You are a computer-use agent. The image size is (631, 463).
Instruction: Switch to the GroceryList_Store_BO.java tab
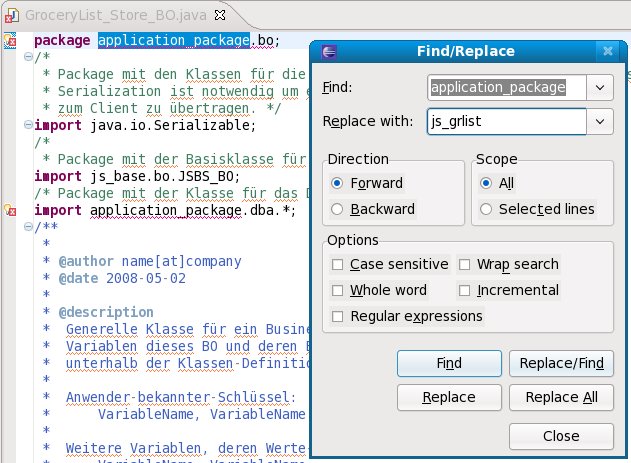(x=110, y=15)
